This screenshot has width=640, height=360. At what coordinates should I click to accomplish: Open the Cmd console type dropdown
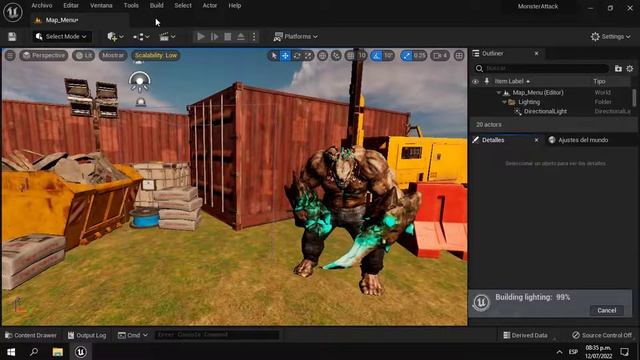(133, 336)
